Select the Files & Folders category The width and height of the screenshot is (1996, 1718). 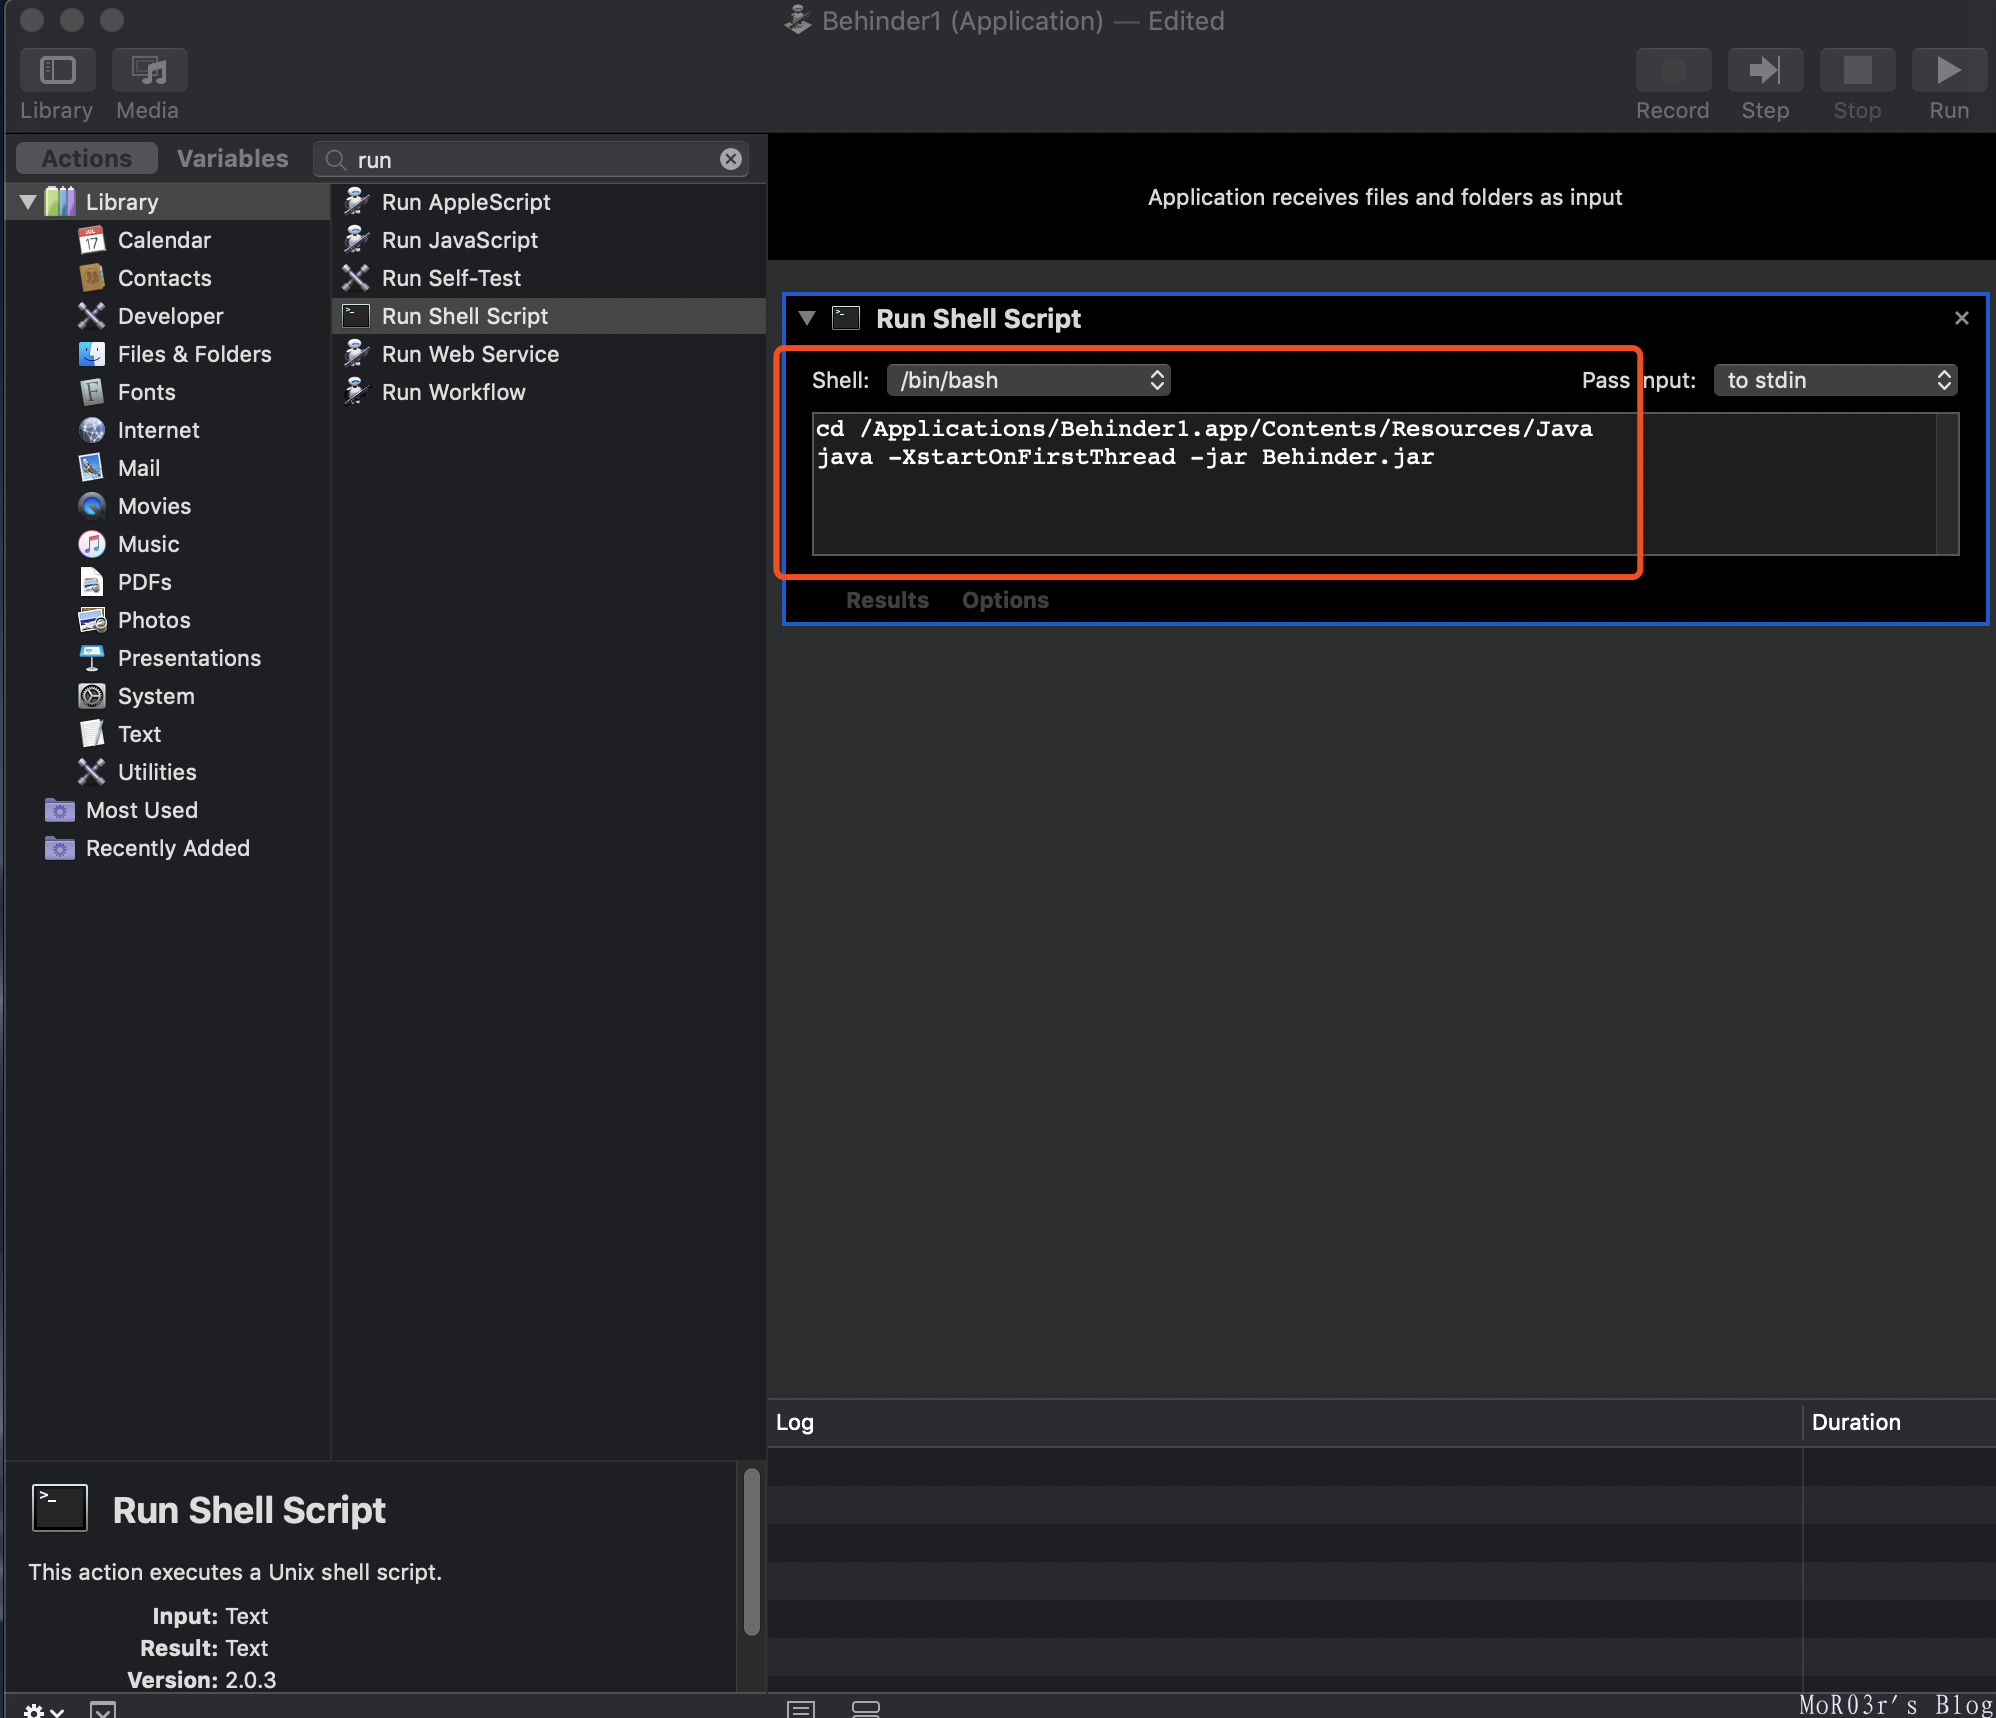coord(194,354)
